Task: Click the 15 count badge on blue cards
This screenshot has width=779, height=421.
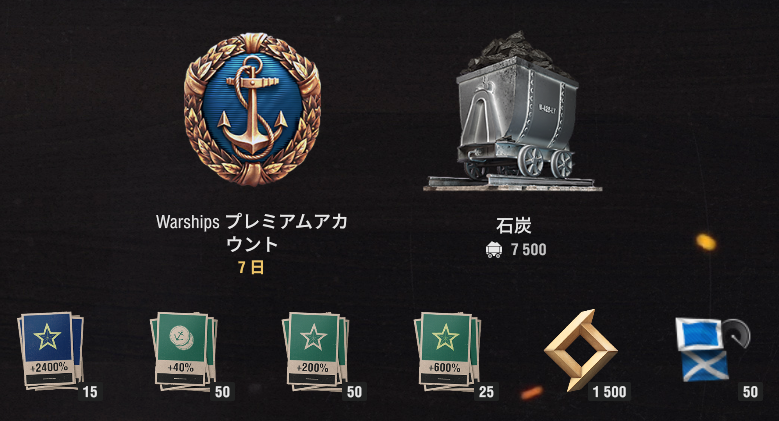Action: coord(90,392)
